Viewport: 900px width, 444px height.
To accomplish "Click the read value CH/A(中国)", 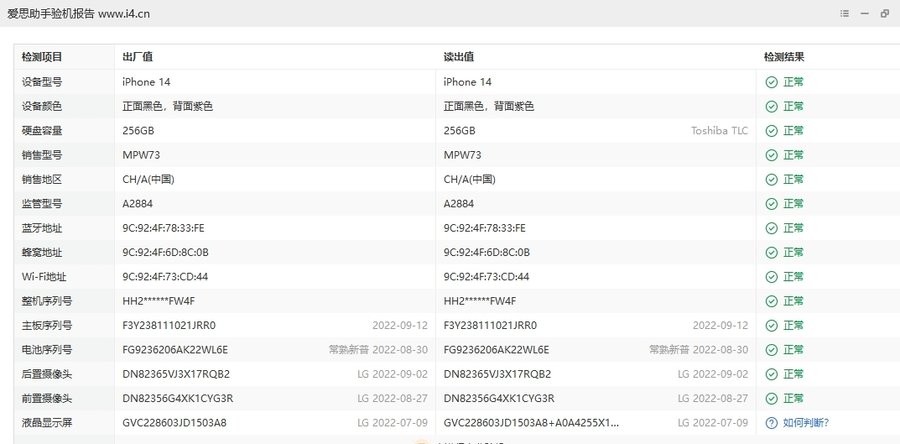I will (470, 180).
